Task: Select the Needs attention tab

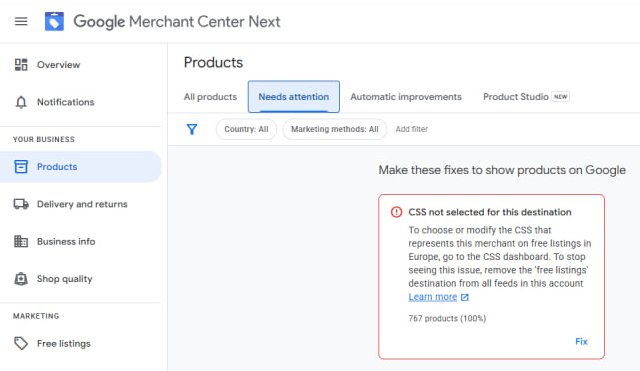Action: [x=293, y=97]
